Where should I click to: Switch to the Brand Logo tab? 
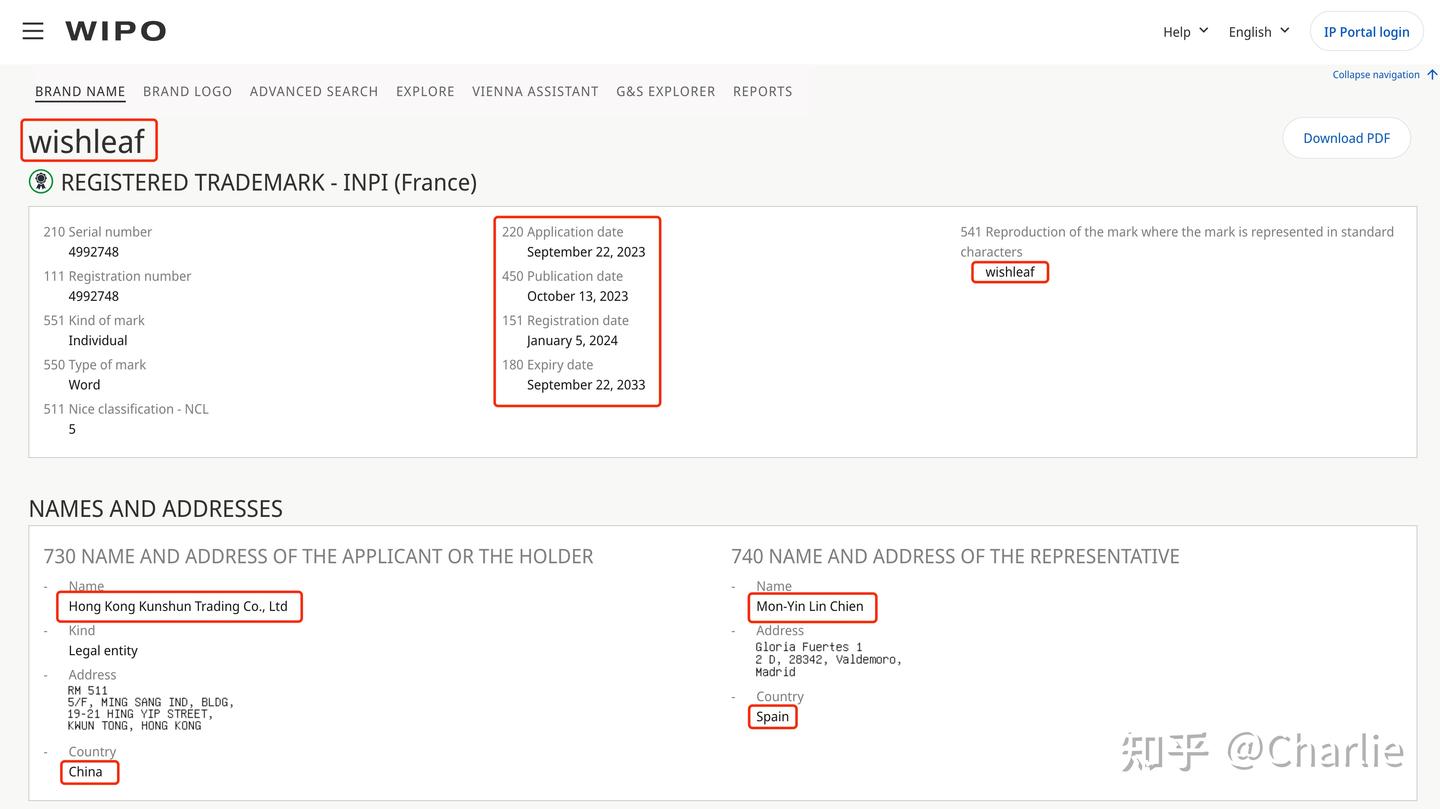pos(187,91)
